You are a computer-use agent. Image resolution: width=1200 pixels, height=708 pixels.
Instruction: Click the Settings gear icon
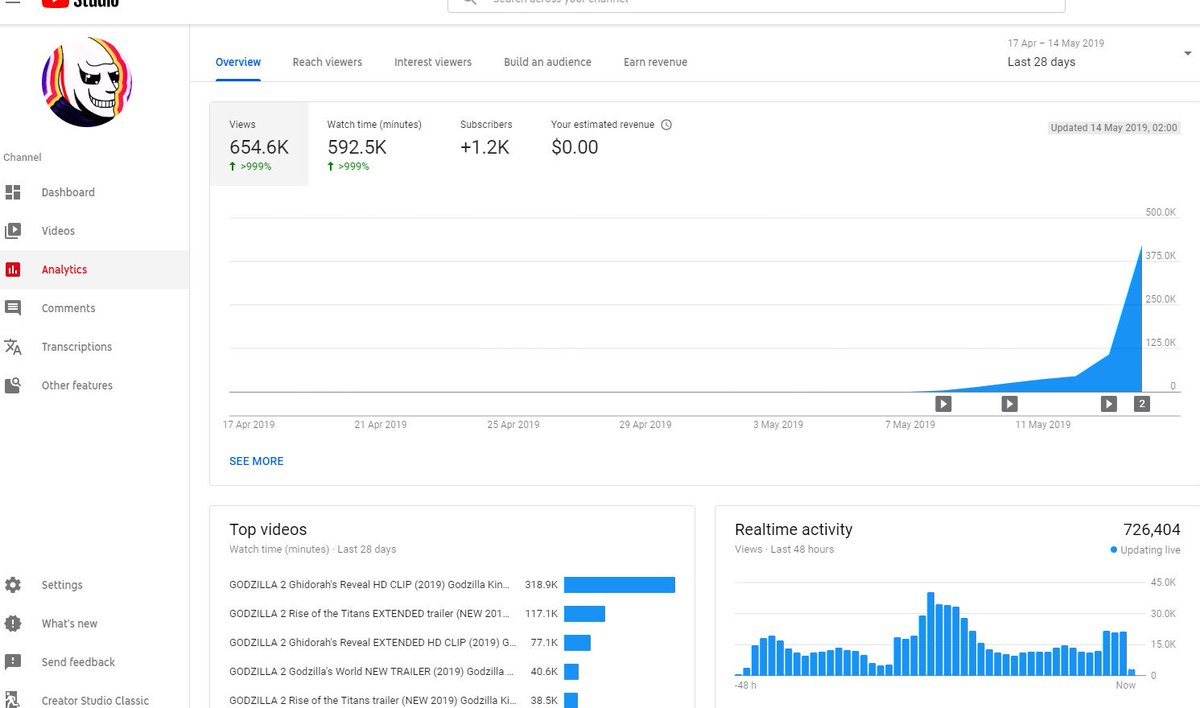(13, 585)
